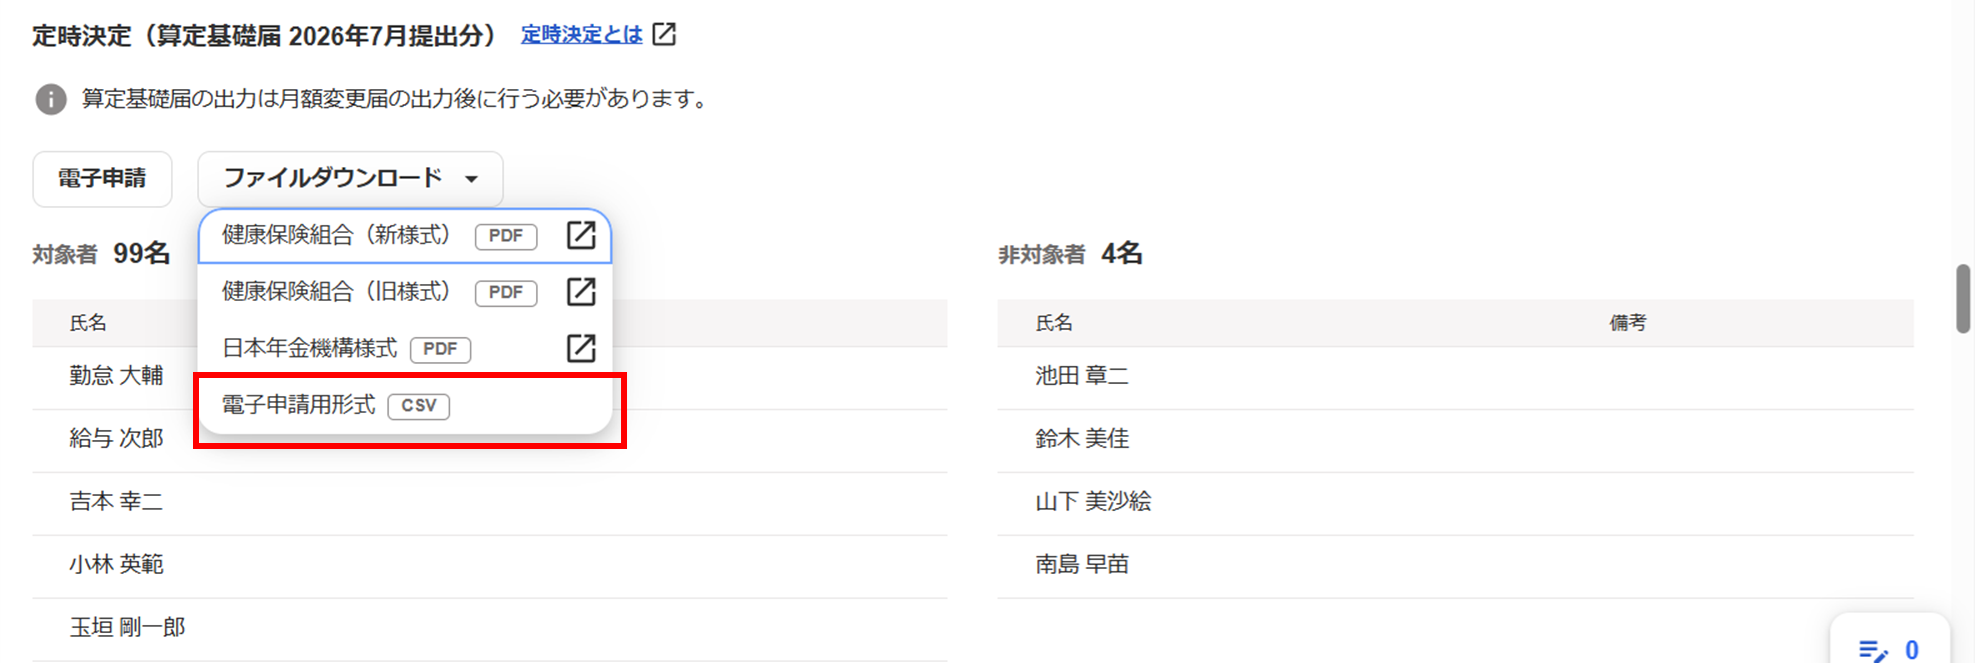Open 健康保険組合（旧様式）PDF external icon

click(581, 292)
